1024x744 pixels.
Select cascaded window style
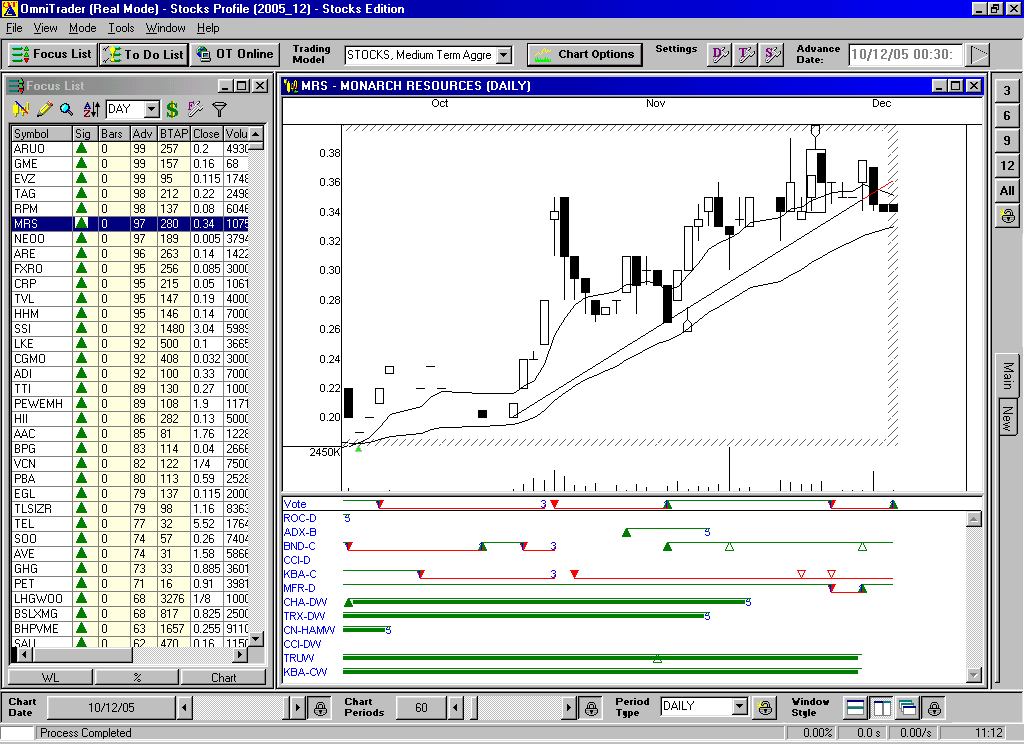tap(907, 708)
